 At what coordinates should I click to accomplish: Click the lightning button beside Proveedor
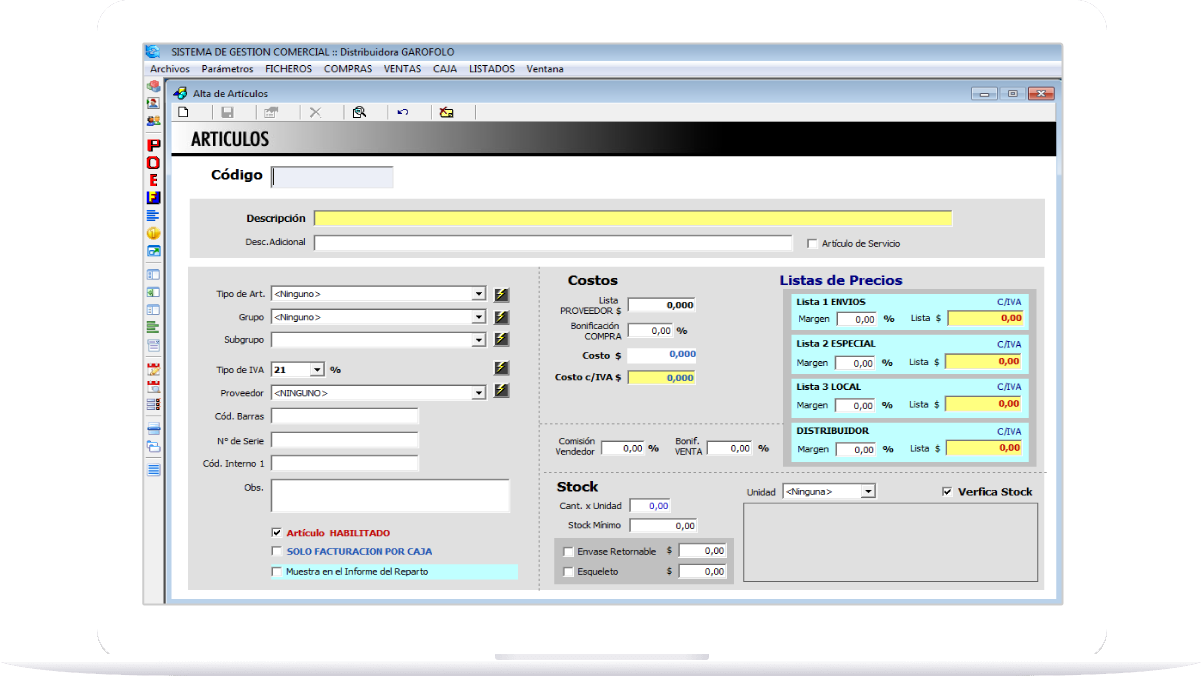click(501, 392)
